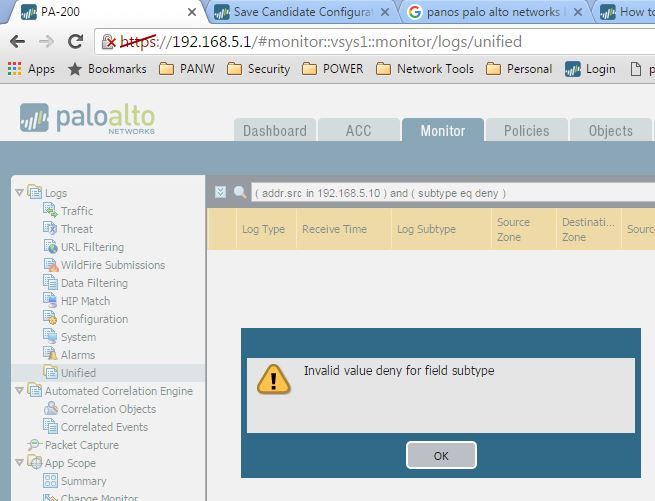Open the Security bookmark folder
The height and width of the screenshot is (501, 655).
click(x=259, y=69)
